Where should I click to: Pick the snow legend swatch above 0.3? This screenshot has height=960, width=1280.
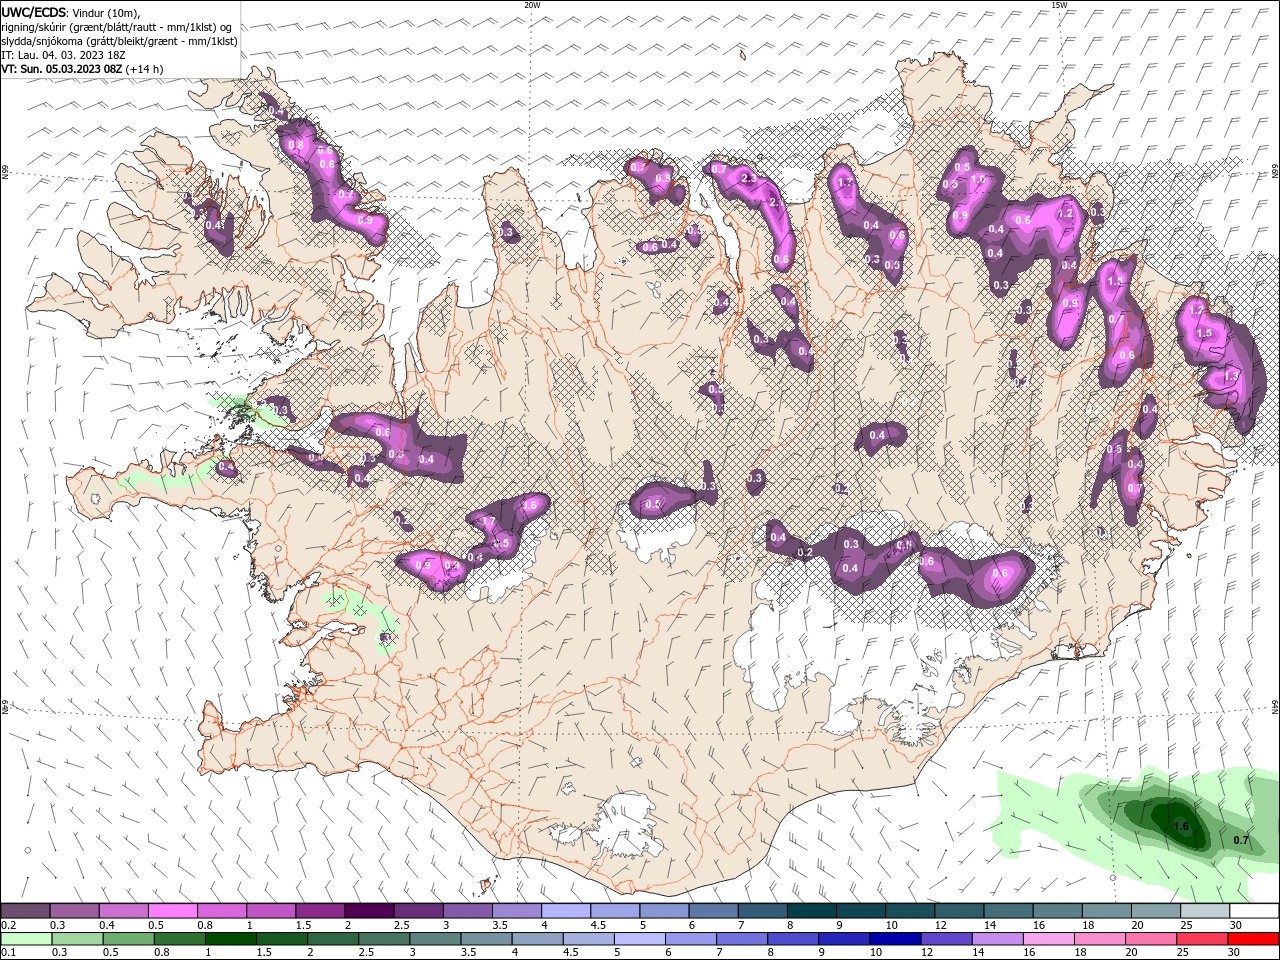pos(74,911)
